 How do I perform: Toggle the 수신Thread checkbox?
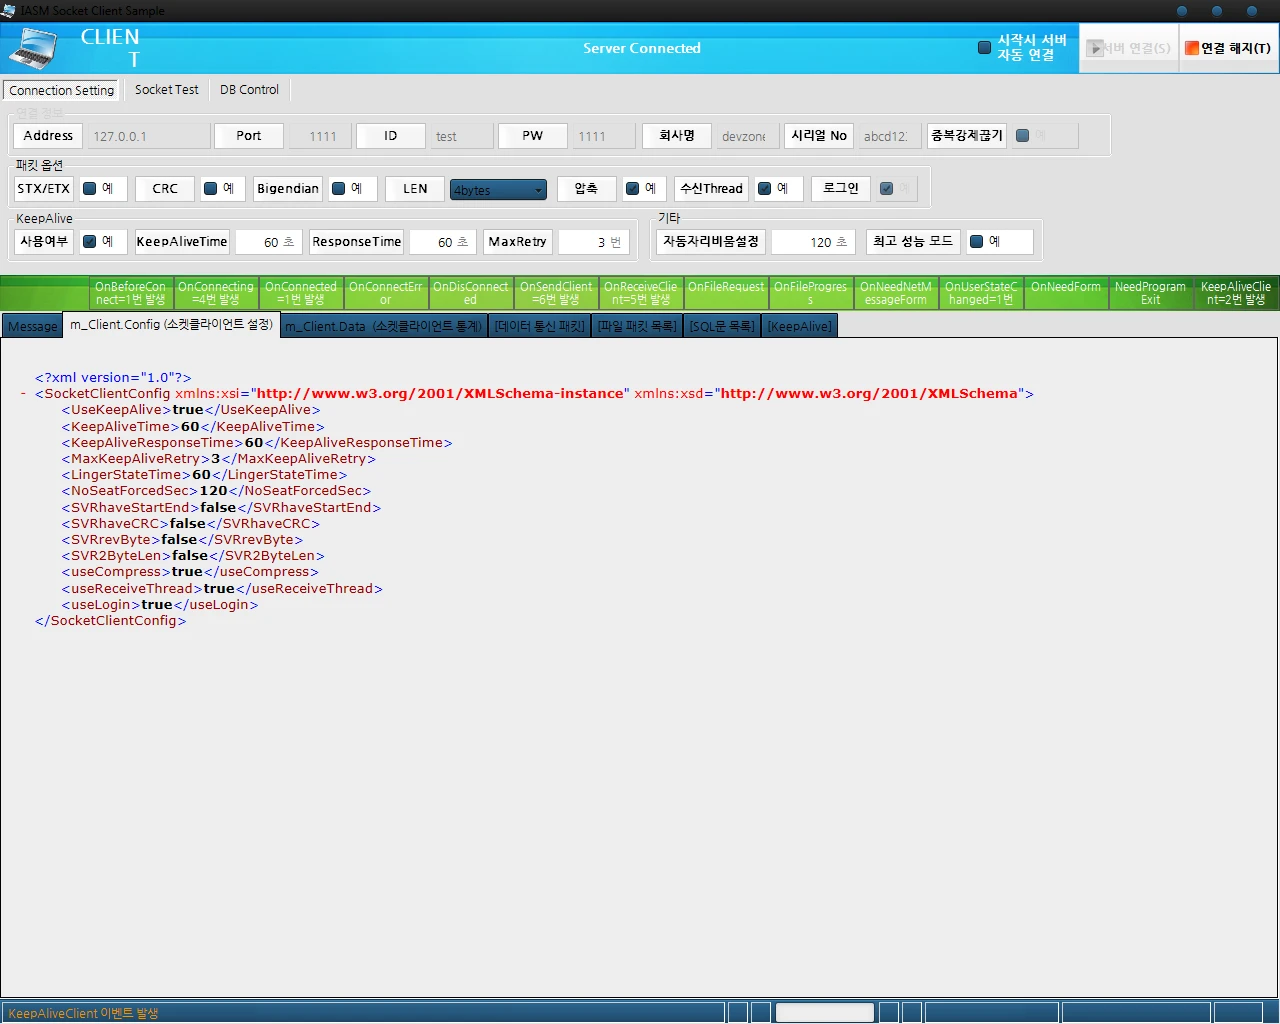[764, 188]
